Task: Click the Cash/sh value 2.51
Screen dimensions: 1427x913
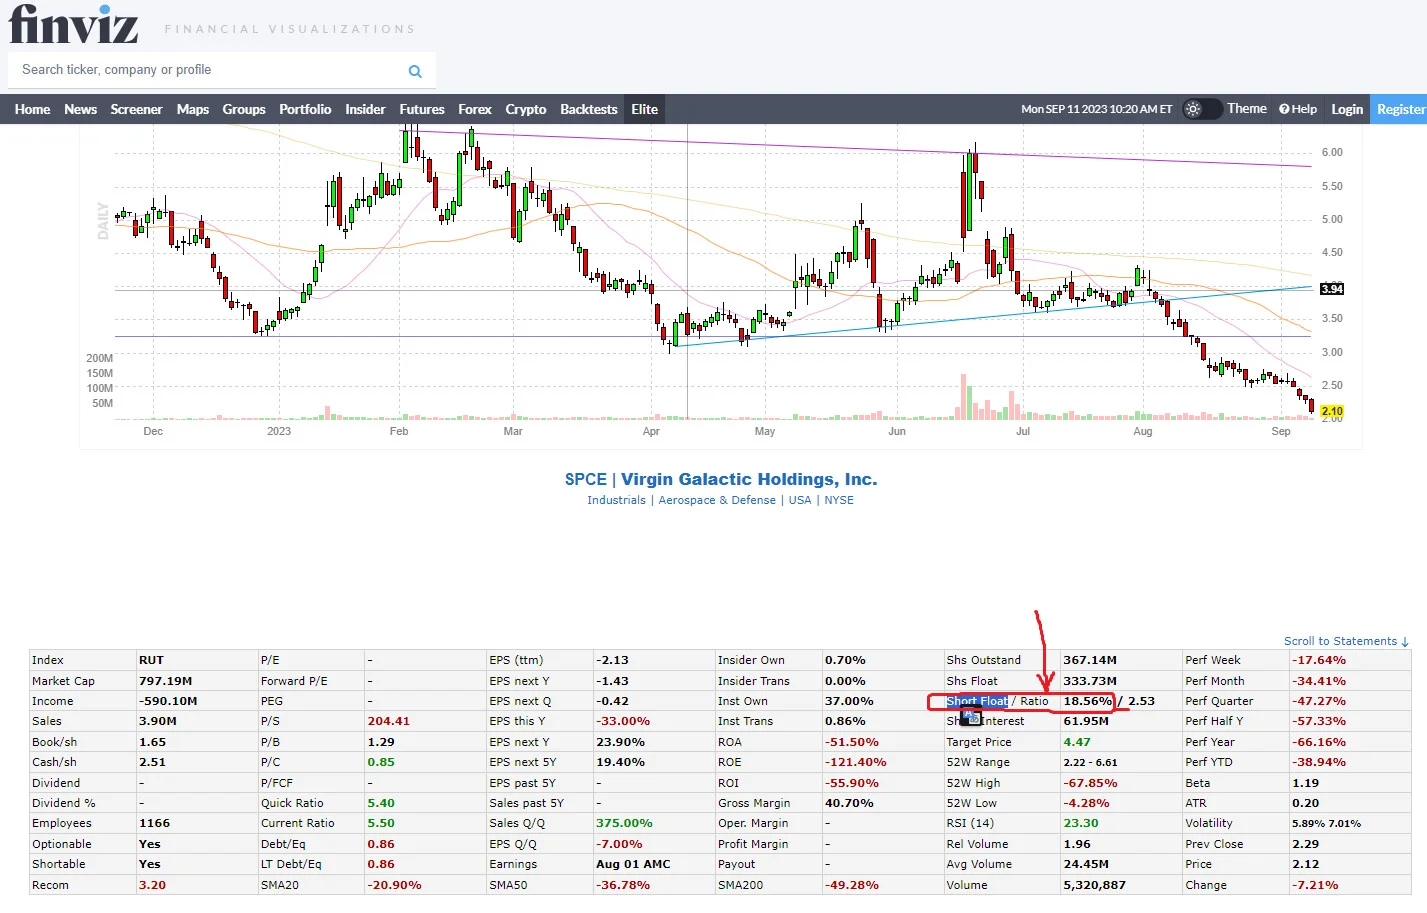Action: [152, 762]
